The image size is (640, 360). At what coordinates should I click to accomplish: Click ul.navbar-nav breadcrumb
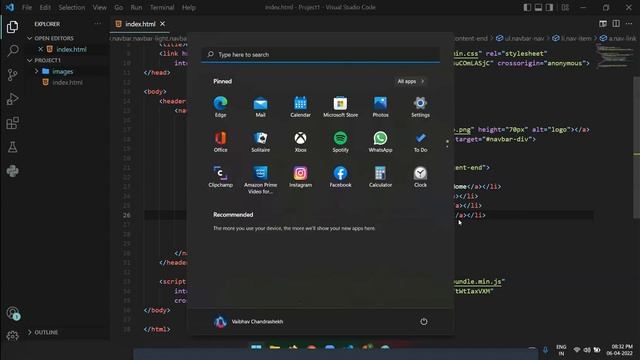[520, 38]
